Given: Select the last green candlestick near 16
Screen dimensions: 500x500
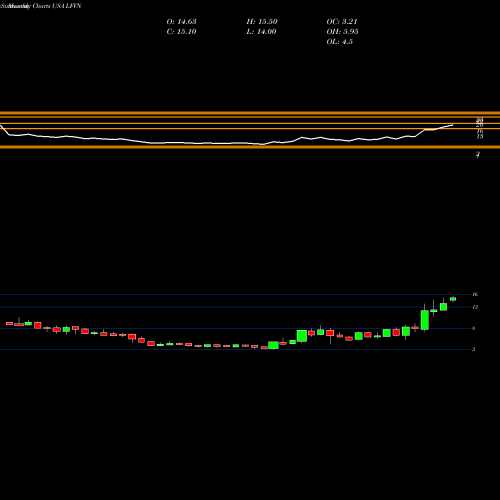Looking at the screenshot, I should pos(453,299).
